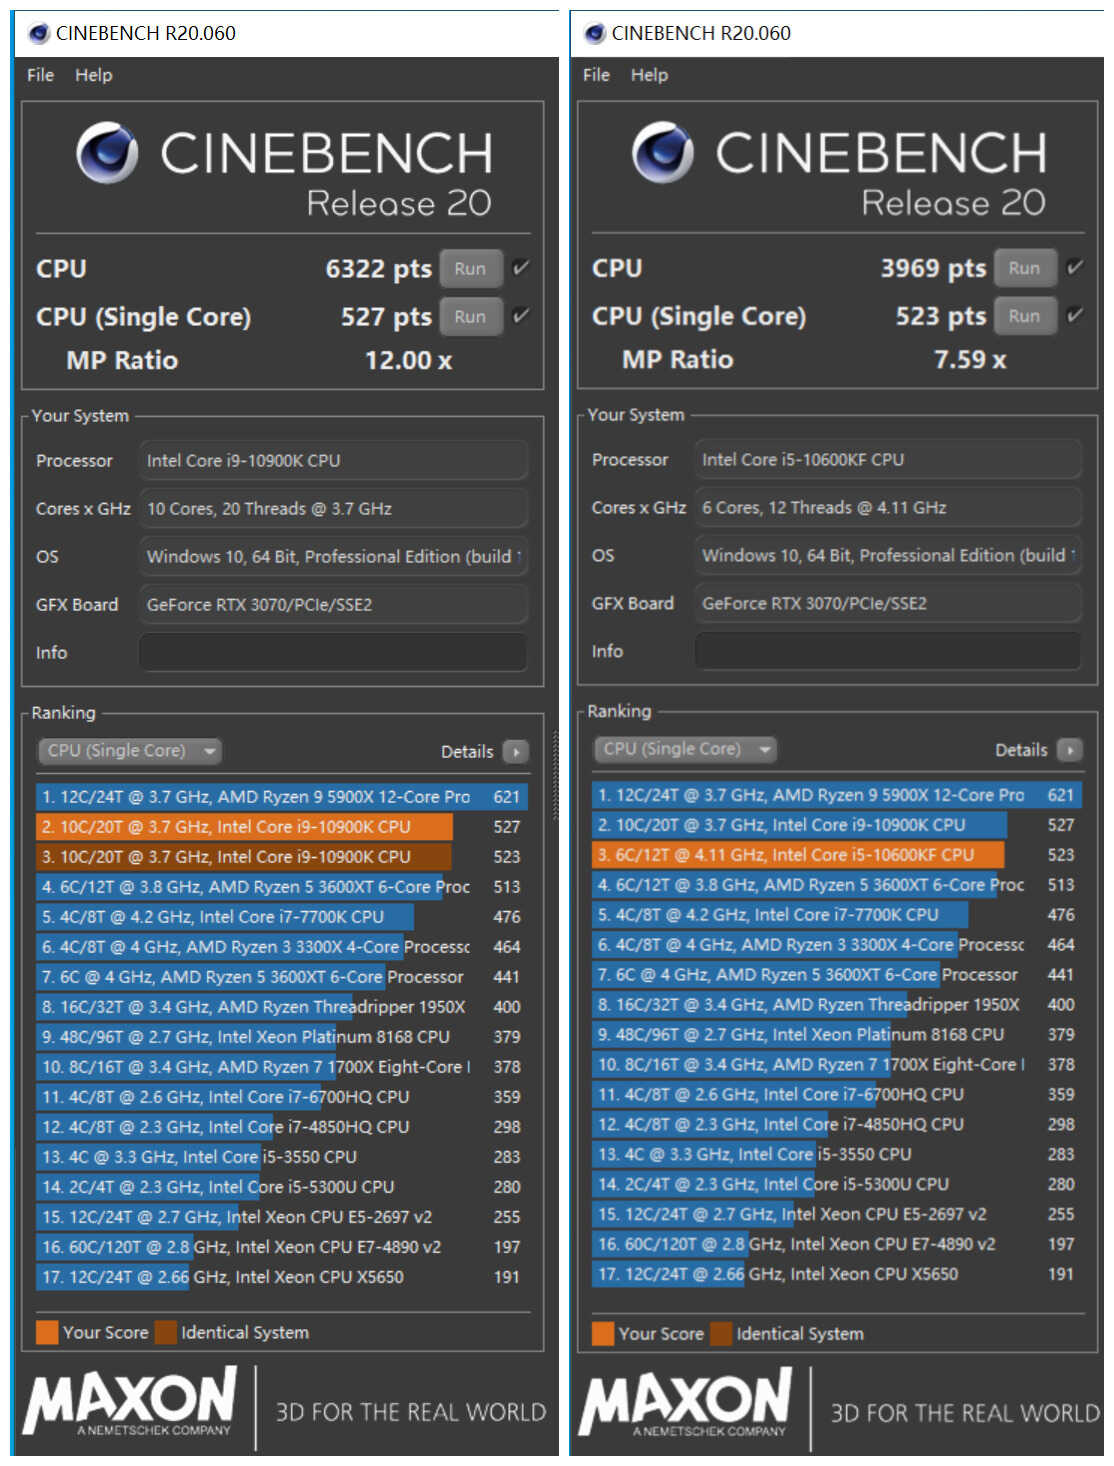1114x1466 pixels.
Task: Select Ryzen 5 3600XT 513 row in i5-10600KF window
Action: 837,885
